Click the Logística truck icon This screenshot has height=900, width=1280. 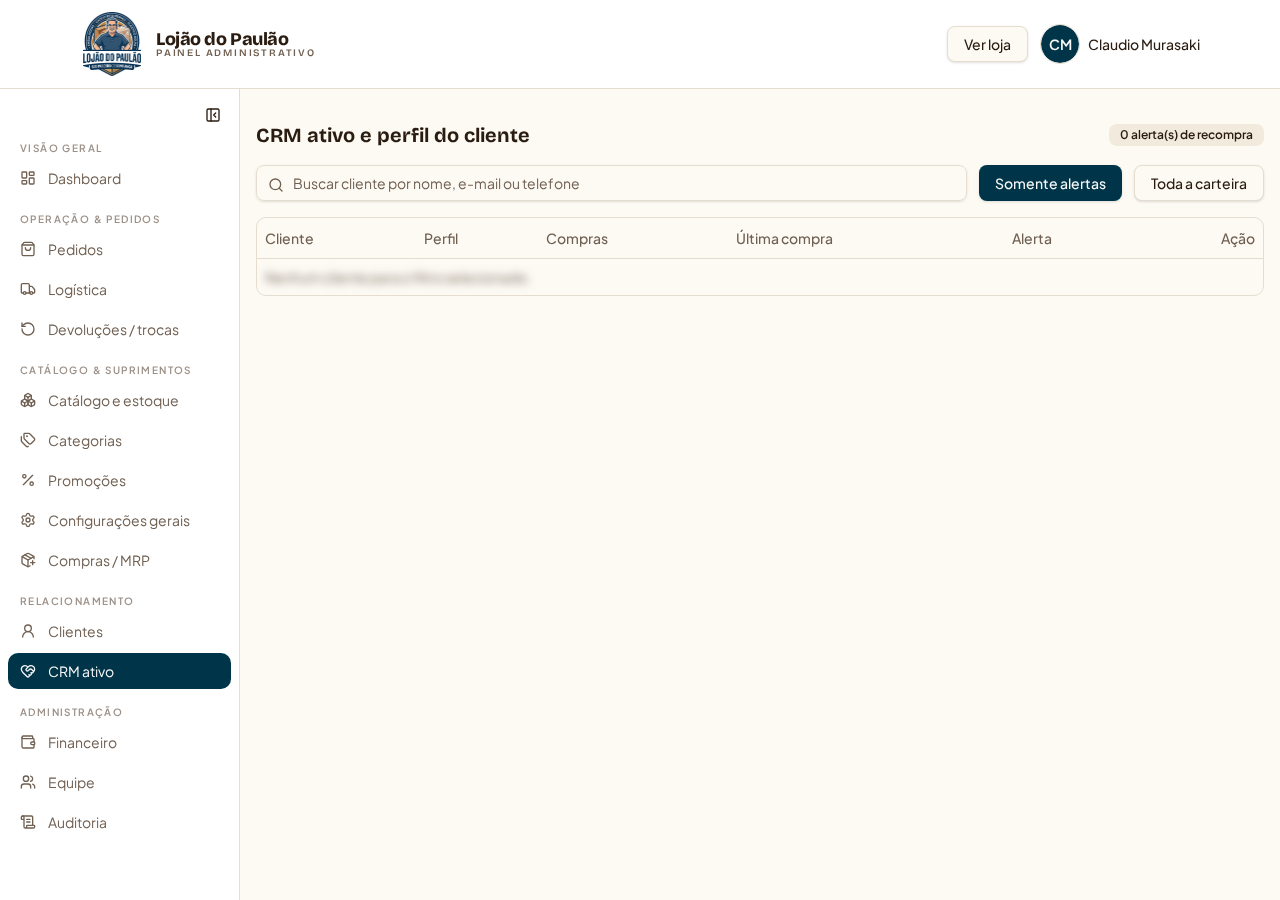click(28, 289)
